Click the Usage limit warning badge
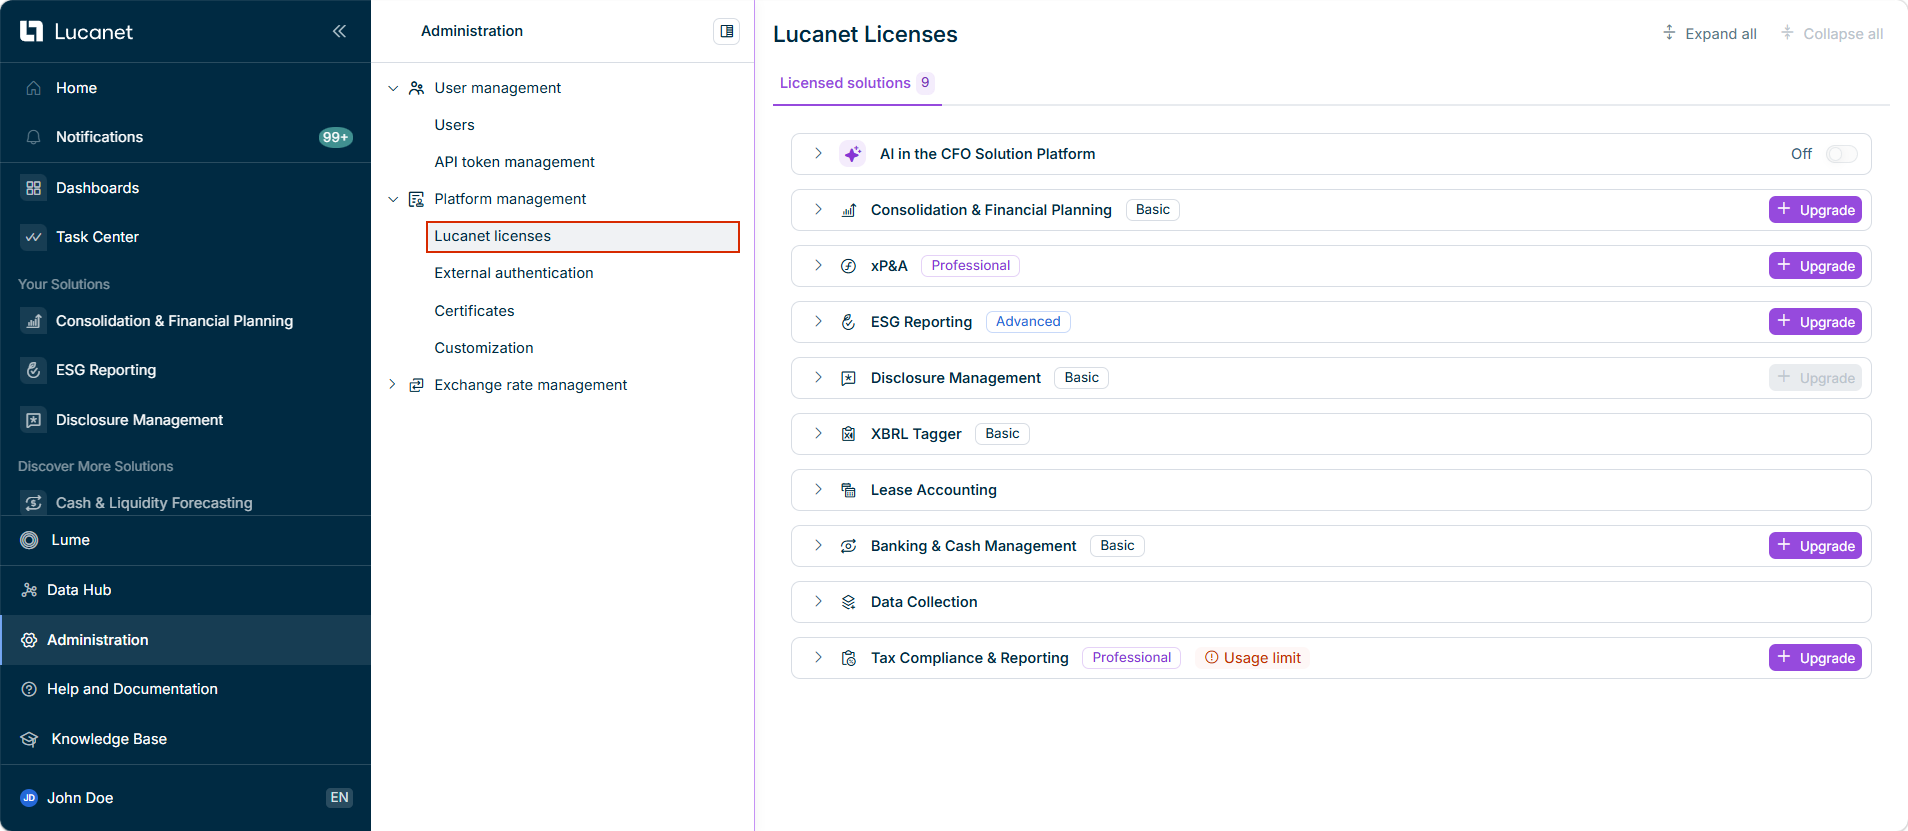This screenshot has height=831, width=1908. [x=1253, y=658]
